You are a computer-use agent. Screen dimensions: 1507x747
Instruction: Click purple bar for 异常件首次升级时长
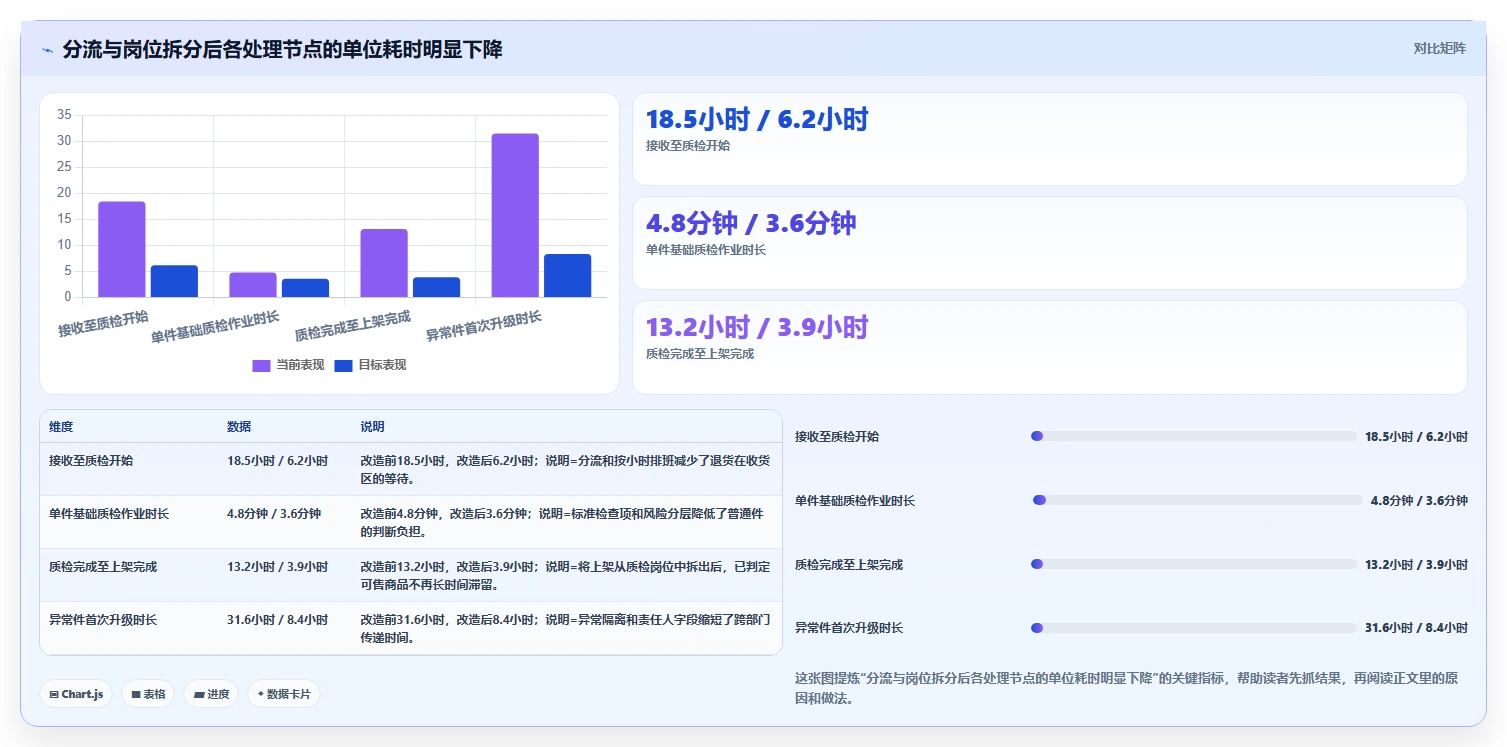pyautogui.click(x=515, y=215)
